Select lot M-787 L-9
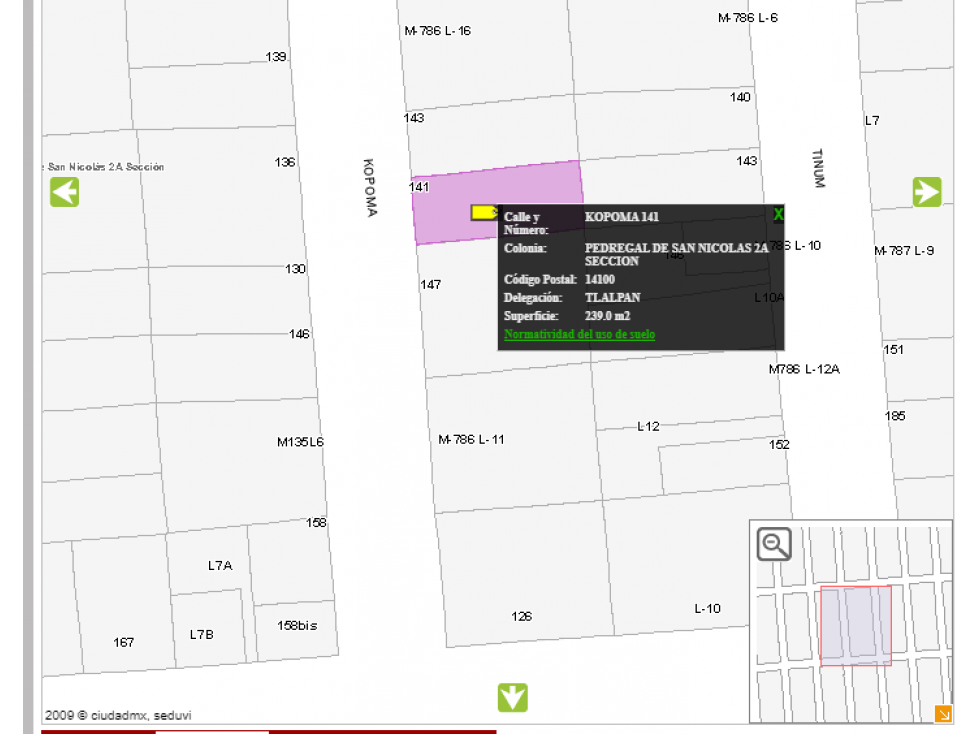 (x=904, y=251)
